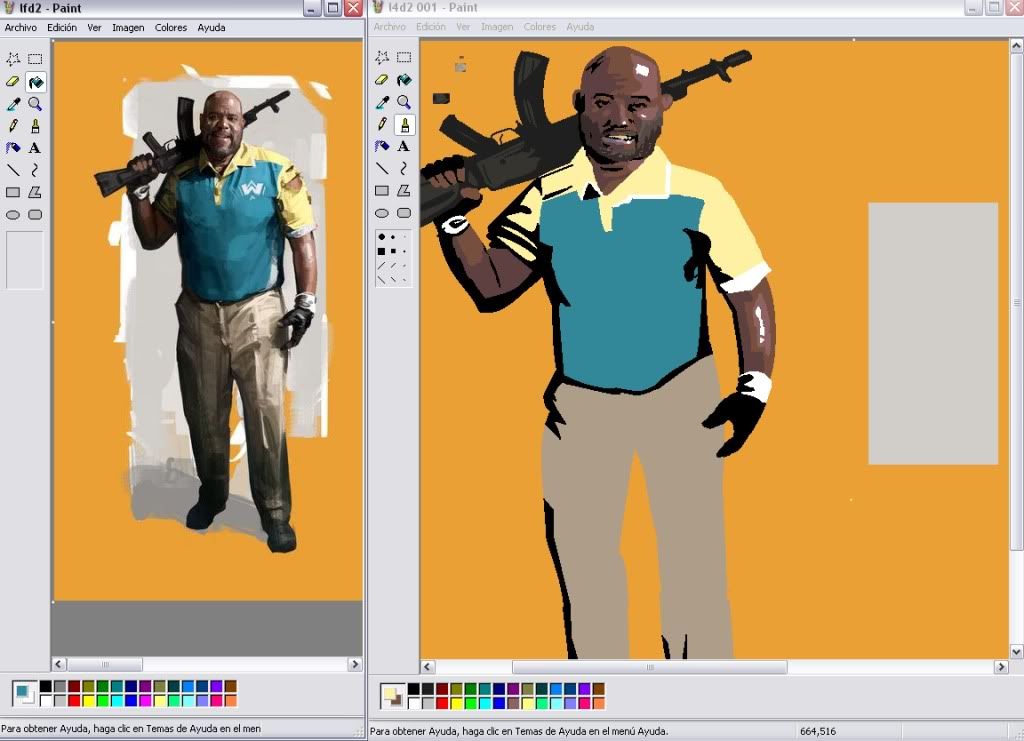Click scroll-down arrow in l4d2 001 window
Viewport: 1024px width, 741px height.
pyautogui.click(x=1017, y=651)
